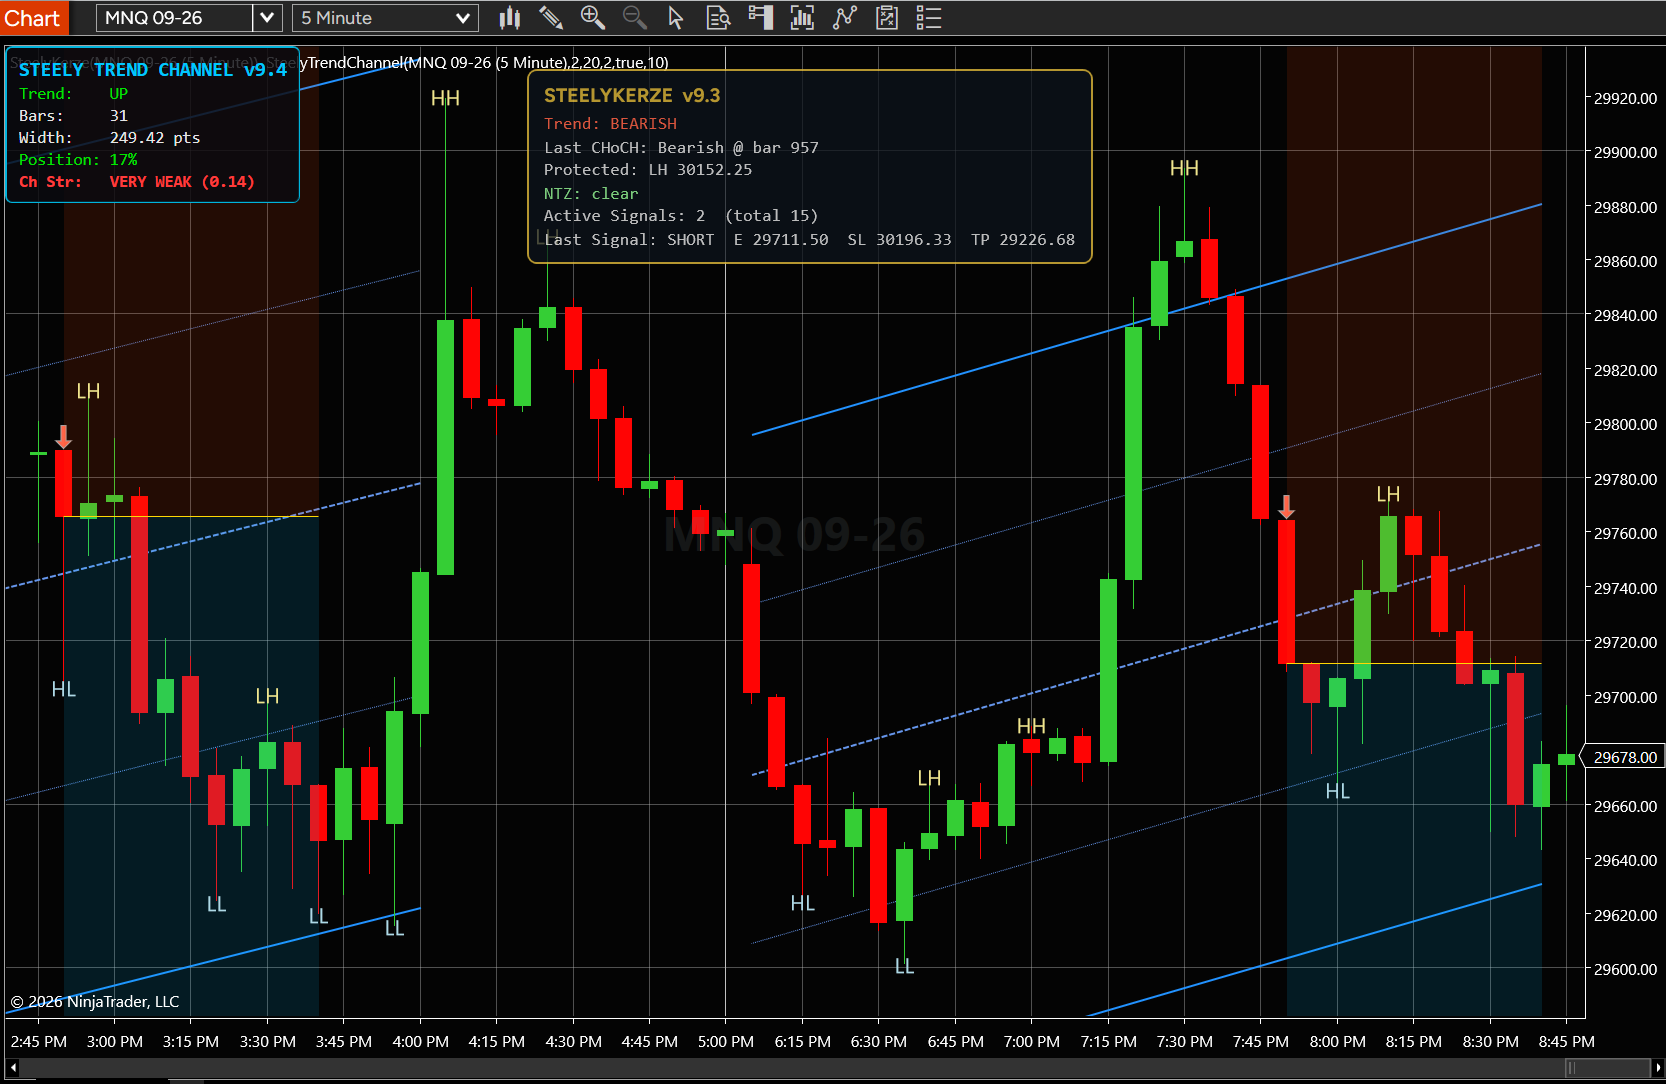Click the 'Active Signals: 2 (total 15)' line
Viewport: 1666px width, 1084px height.
[681, 215]
